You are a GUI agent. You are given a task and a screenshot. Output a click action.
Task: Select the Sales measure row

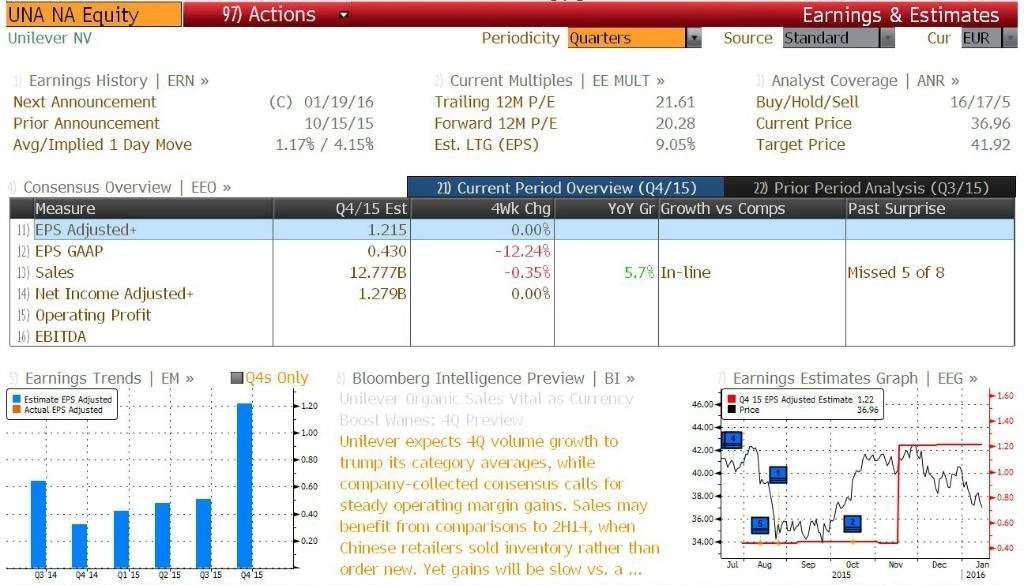coord(512,272)
